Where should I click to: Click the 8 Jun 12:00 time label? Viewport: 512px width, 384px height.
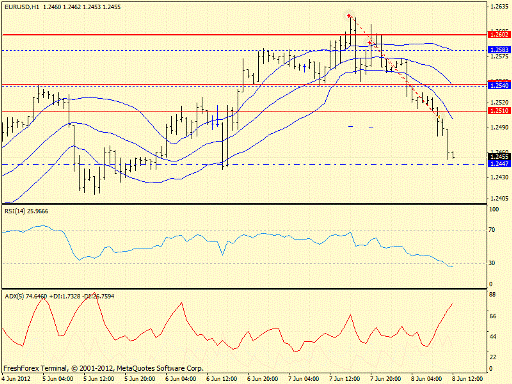coord(467,379)
